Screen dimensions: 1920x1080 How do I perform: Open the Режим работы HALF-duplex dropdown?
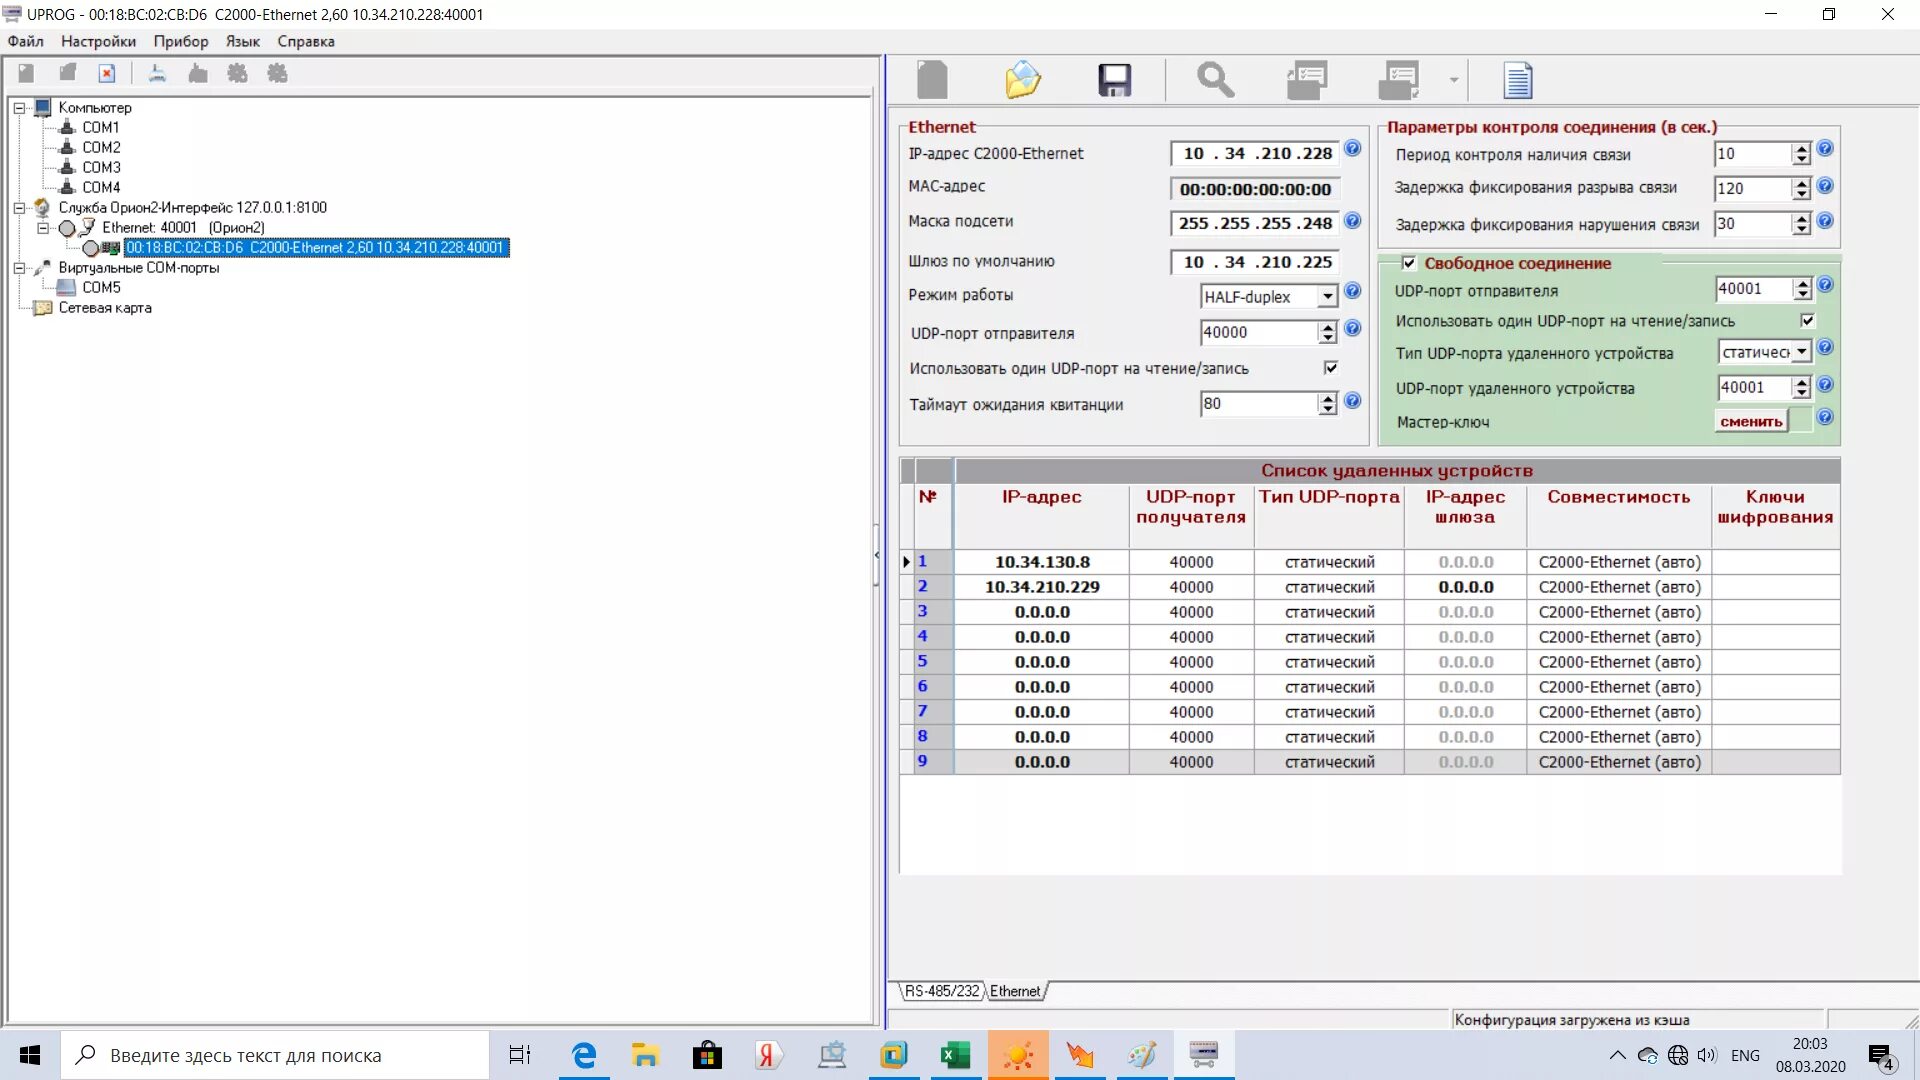tap(1327, 297)
